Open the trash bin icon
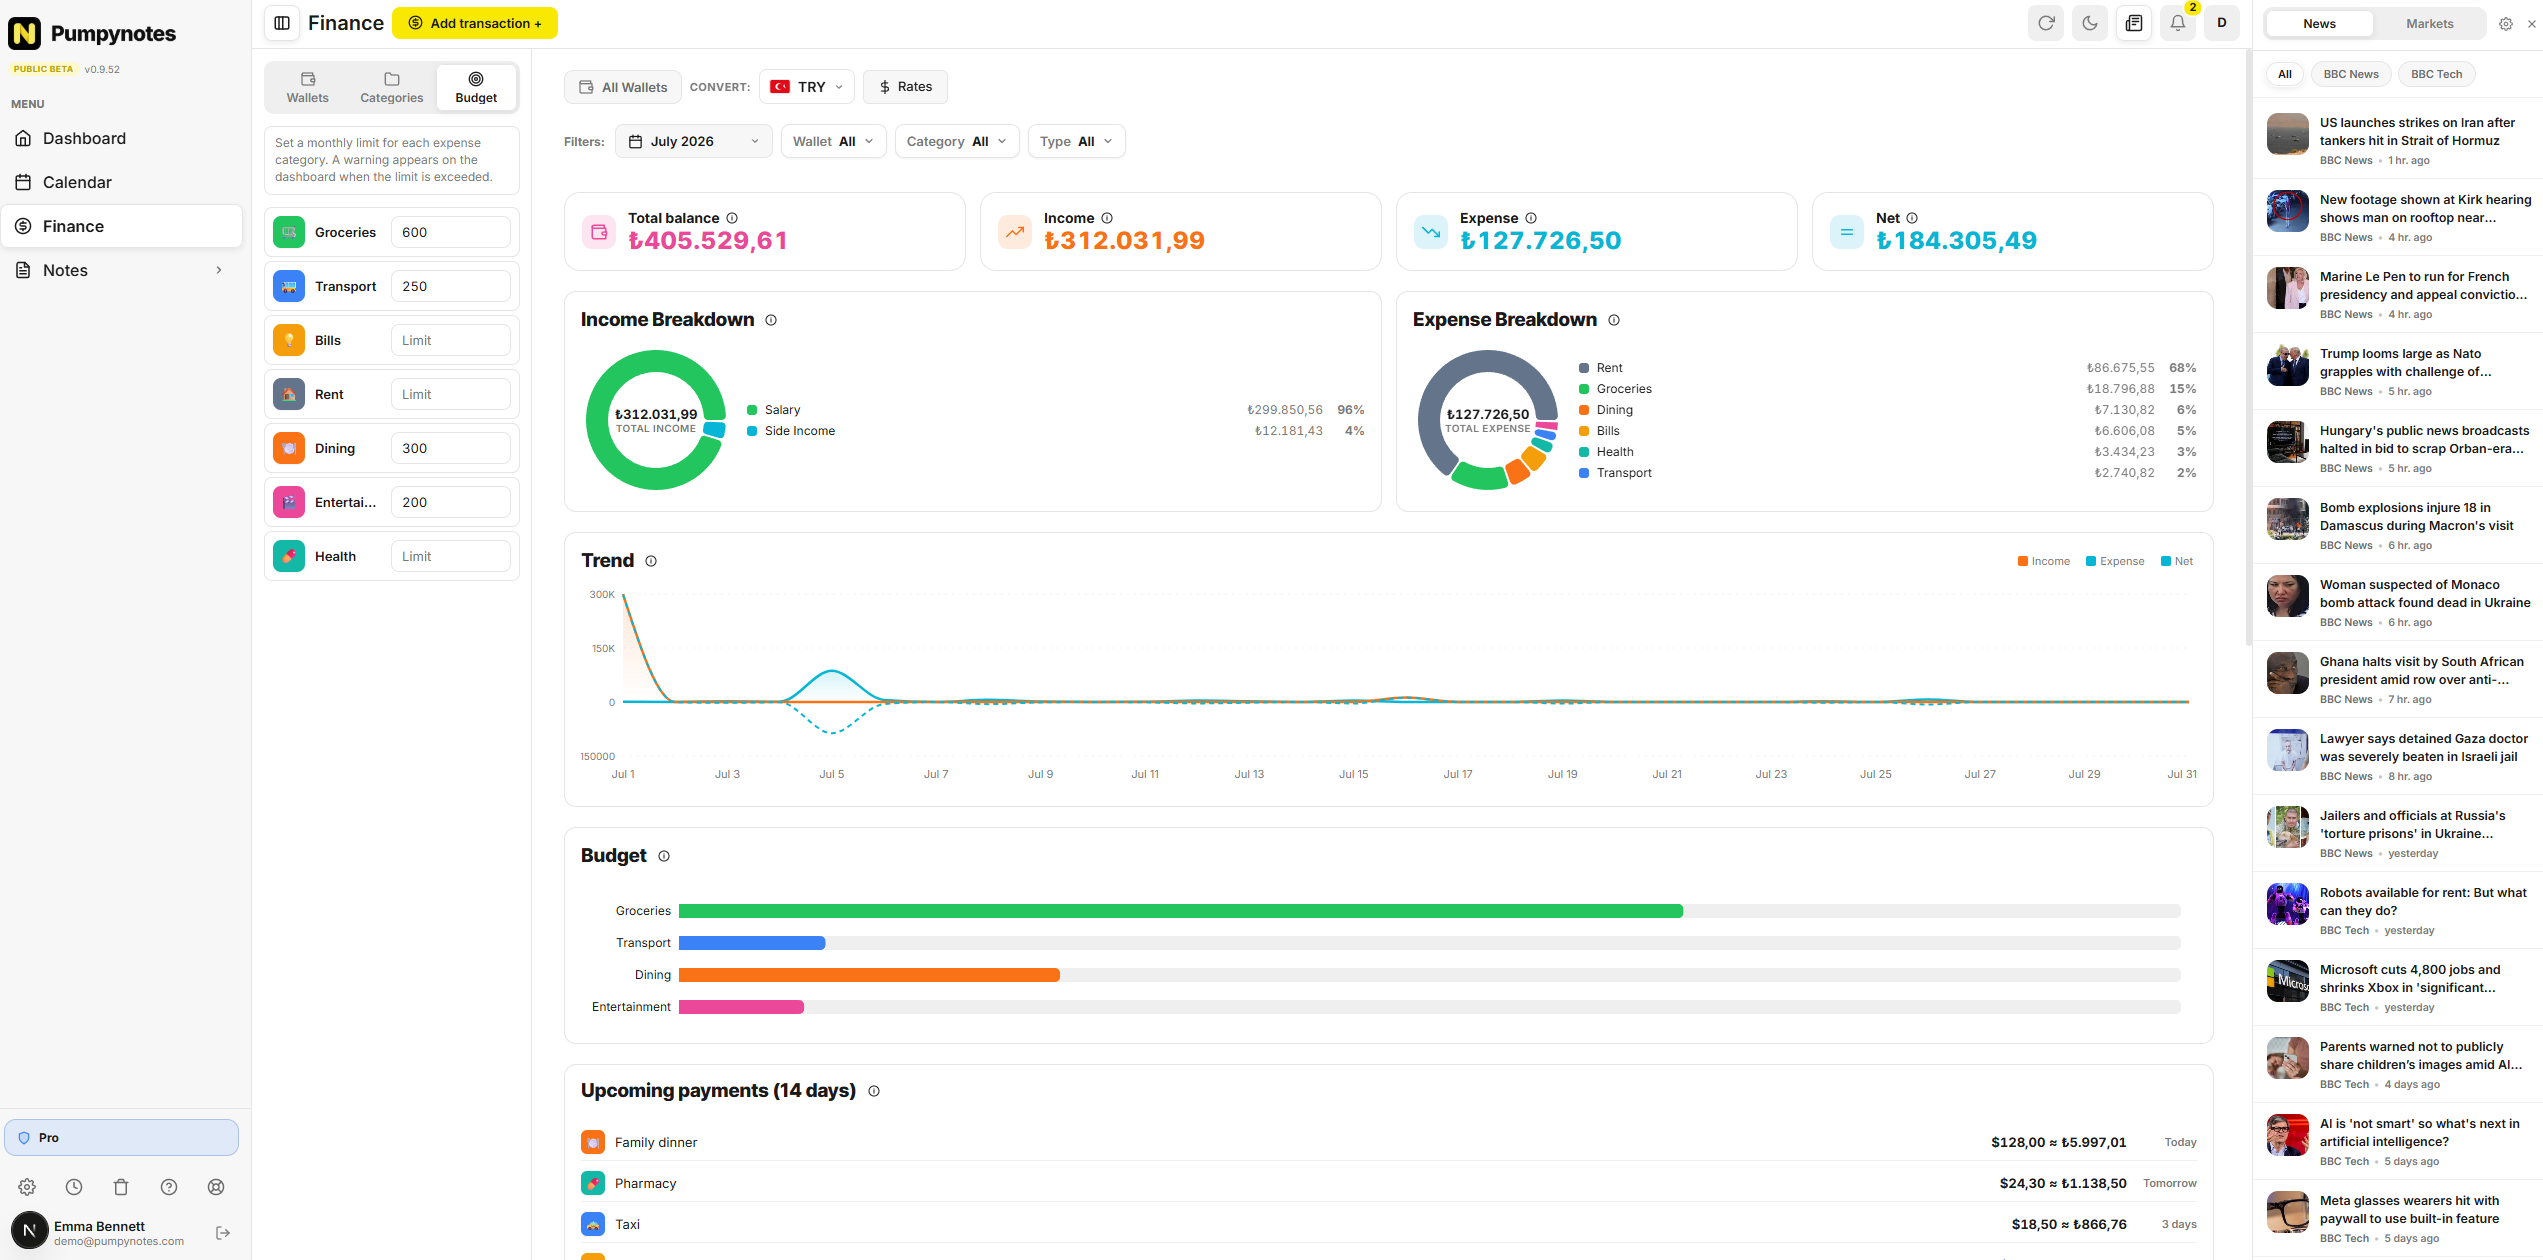Viewport: 2543px width, 1260px height. point(121,1187)
